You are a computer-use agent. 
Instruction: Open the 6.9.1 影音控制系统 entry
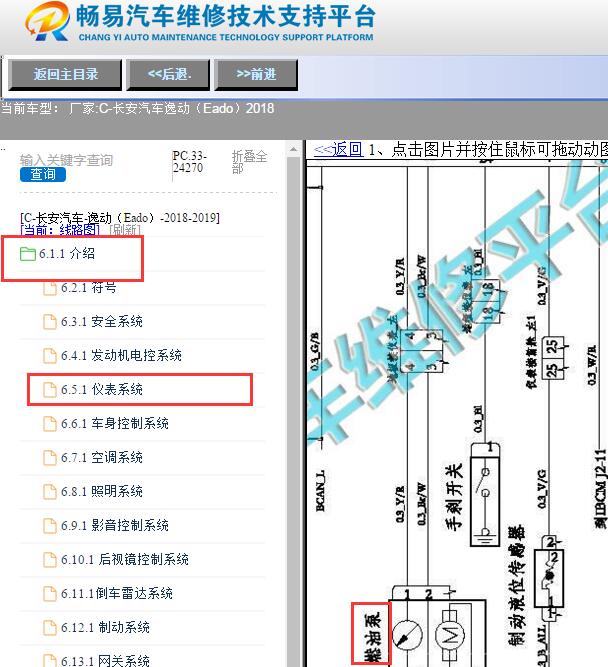click(x=115, y=526)
